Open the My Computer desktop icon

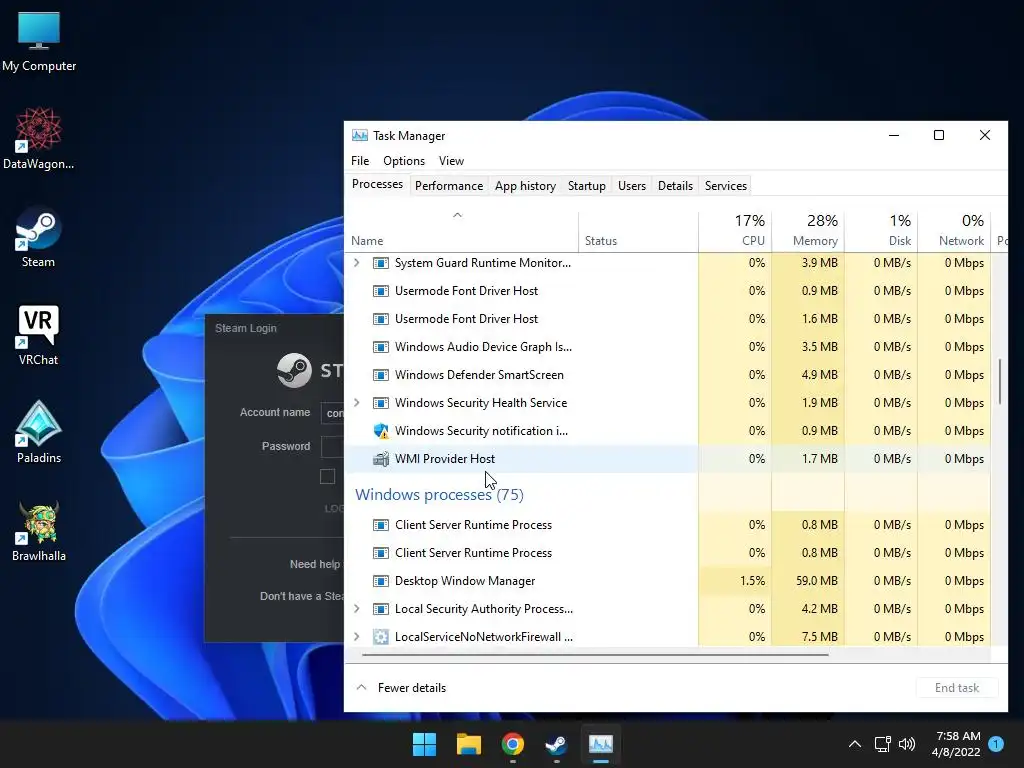(39, 40)
